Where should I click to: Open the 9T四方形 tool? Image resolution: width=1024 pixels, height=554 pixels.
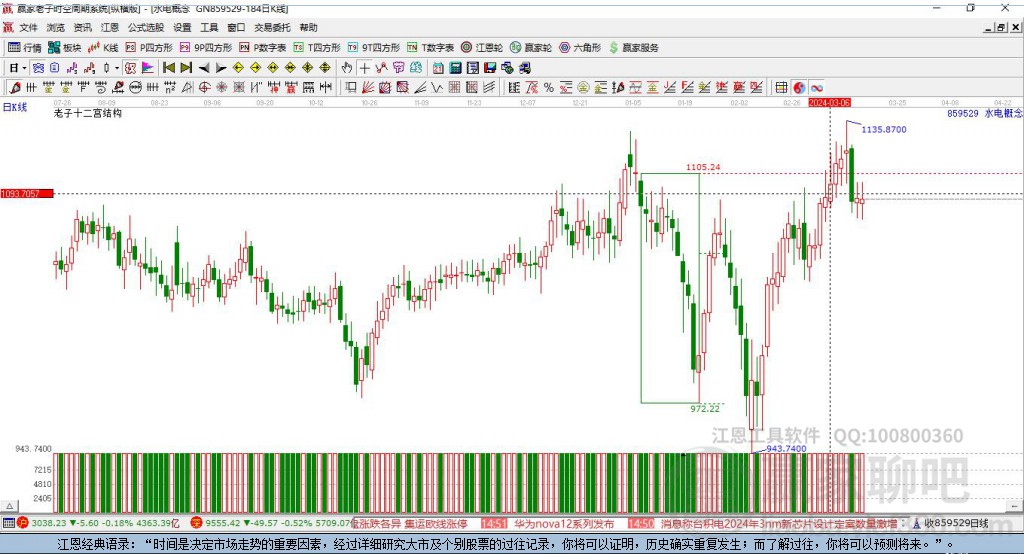click(374, 48)
